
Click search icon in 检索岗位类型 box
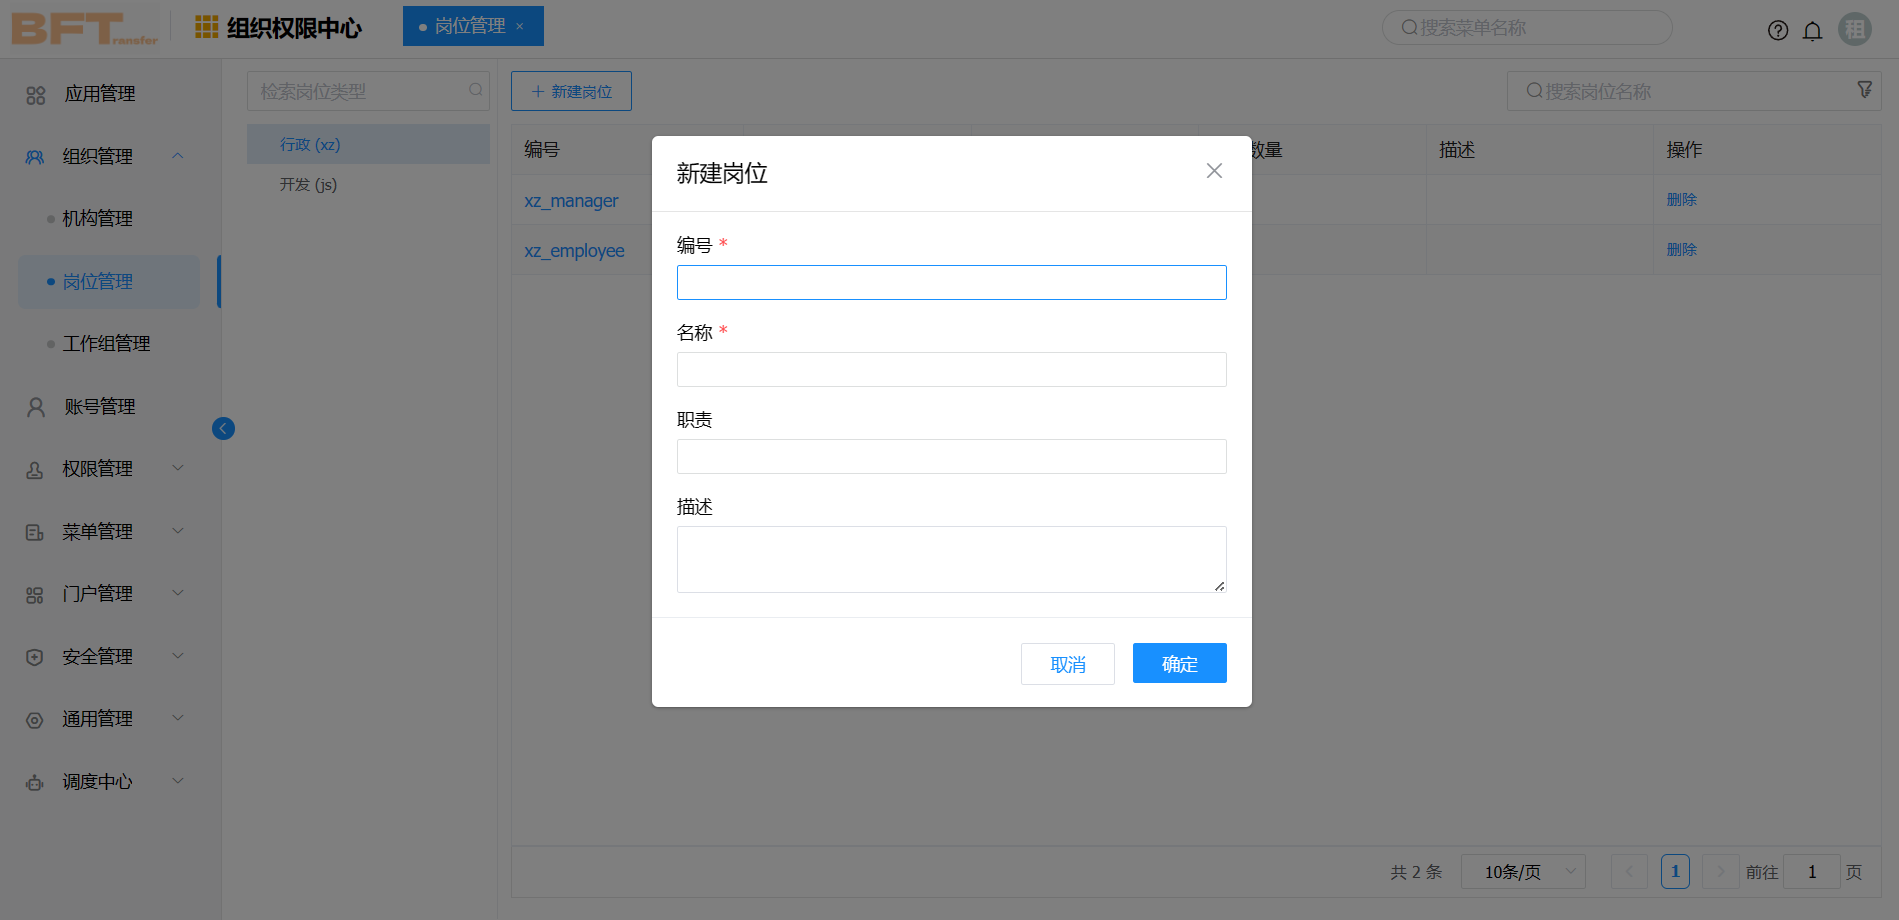point(476,90)
